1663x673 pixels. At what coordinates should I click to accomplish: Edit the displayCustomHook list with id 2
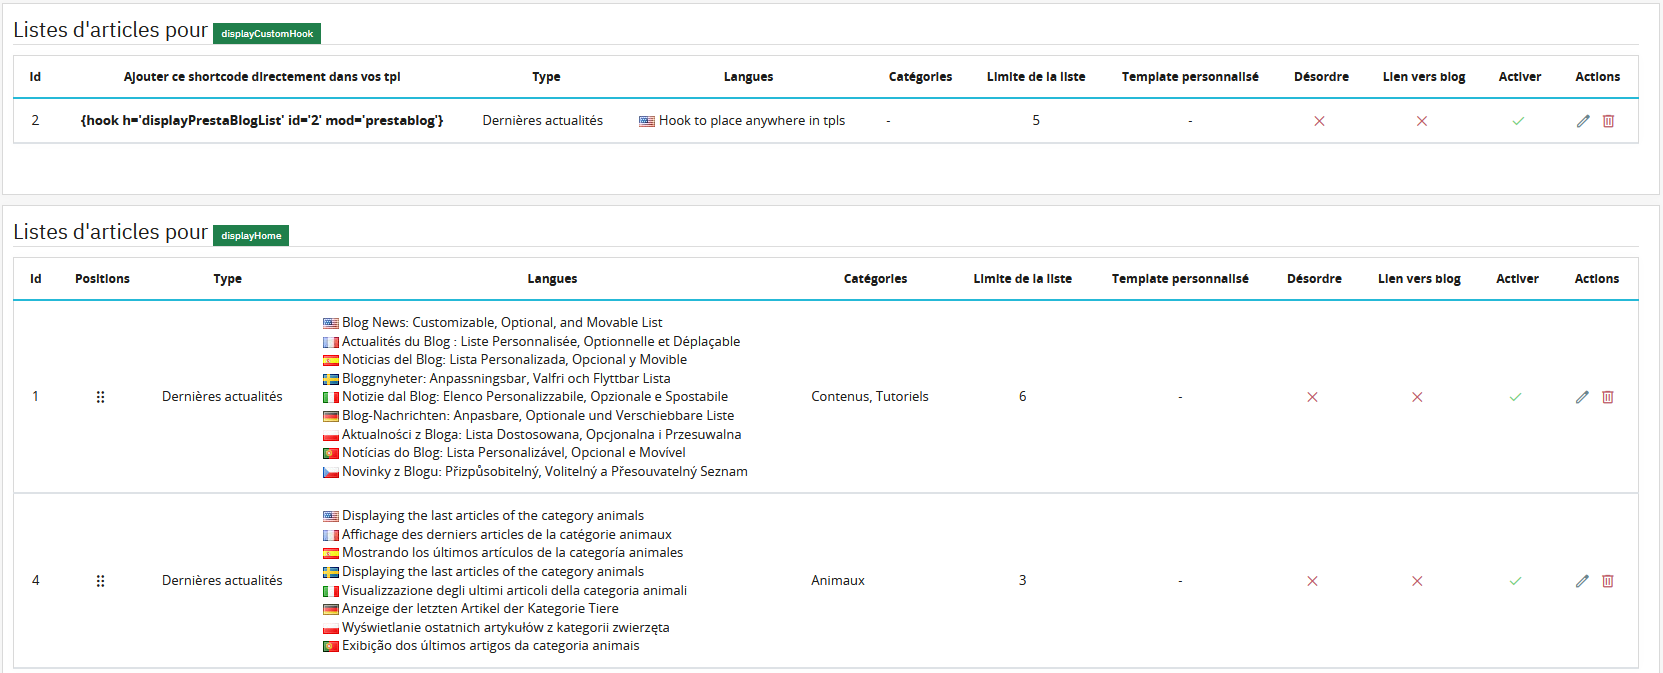click(1583, 121)
